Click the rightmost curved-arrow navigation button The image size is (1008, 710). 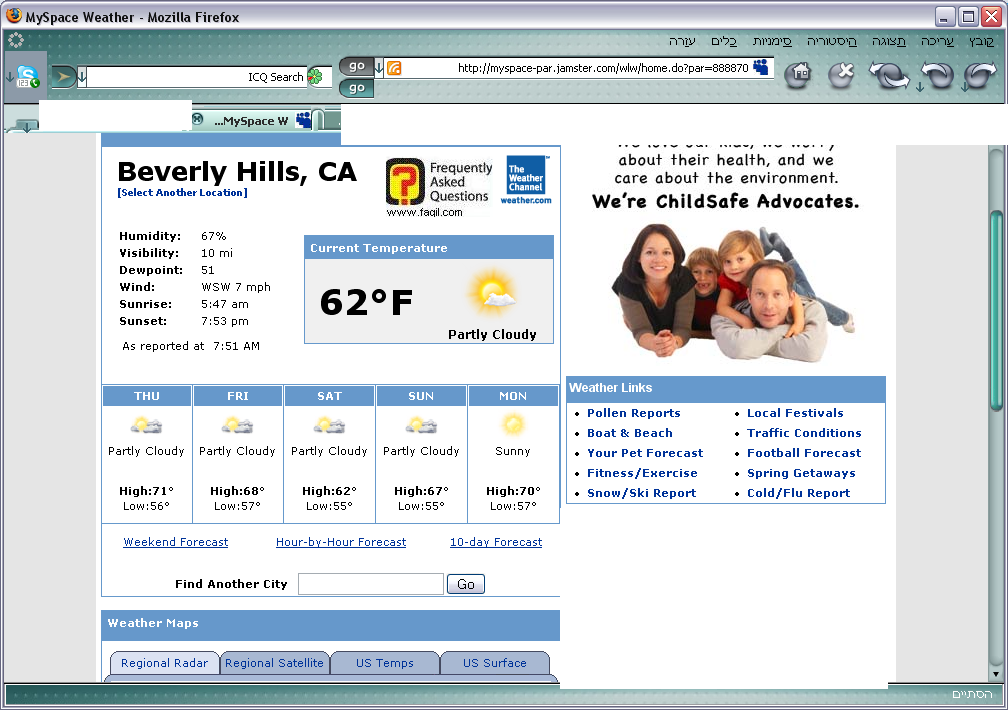click(x=980, y=76)
